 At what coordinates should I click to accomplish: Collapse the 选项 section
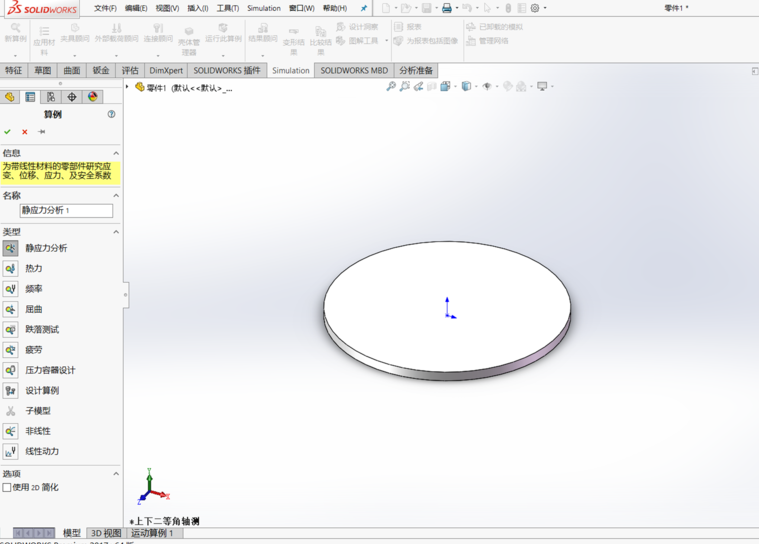116,473
